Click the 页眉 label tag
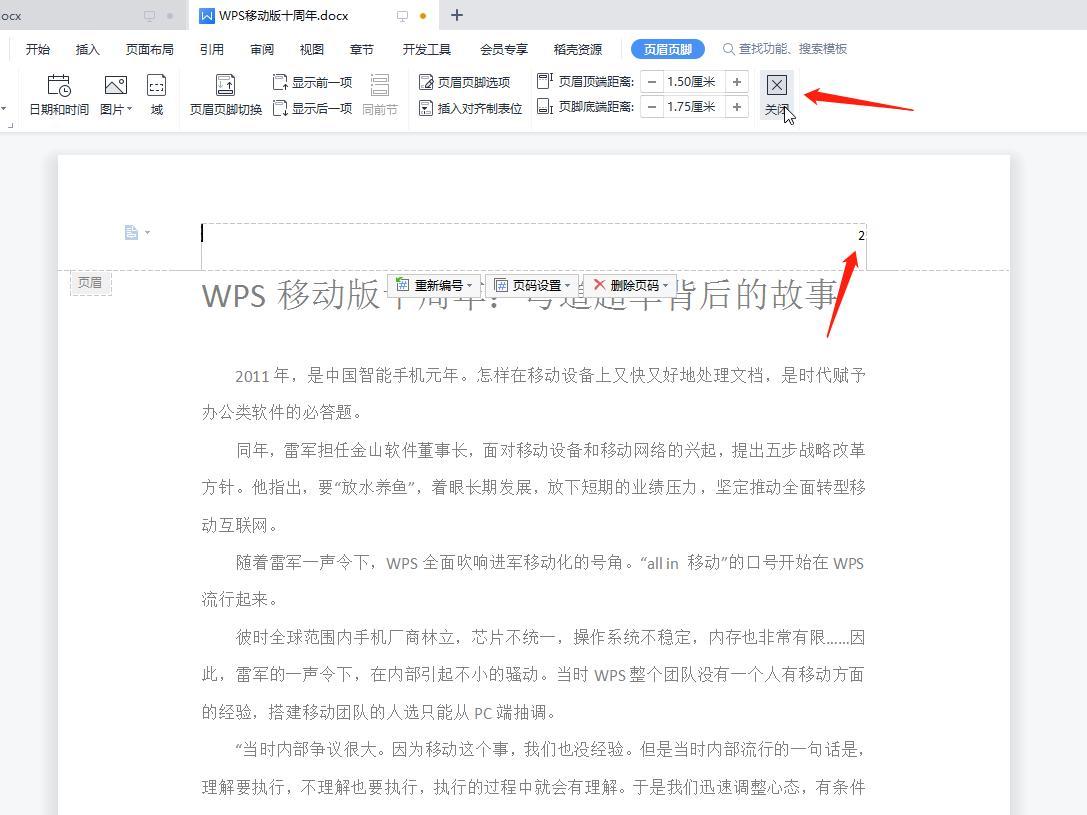1087x815 pixels. tap(90, 283)
